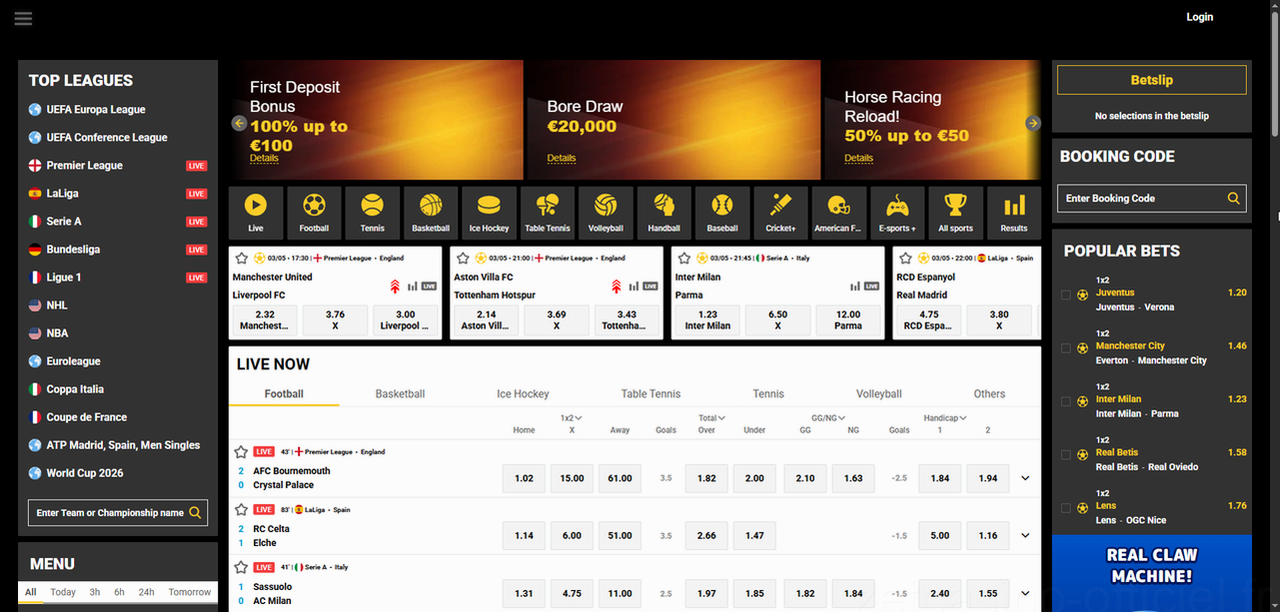Viewport: 1280px width, 612px height.
Task: Open First Deposit Bonus Details link
Action: 264,158
